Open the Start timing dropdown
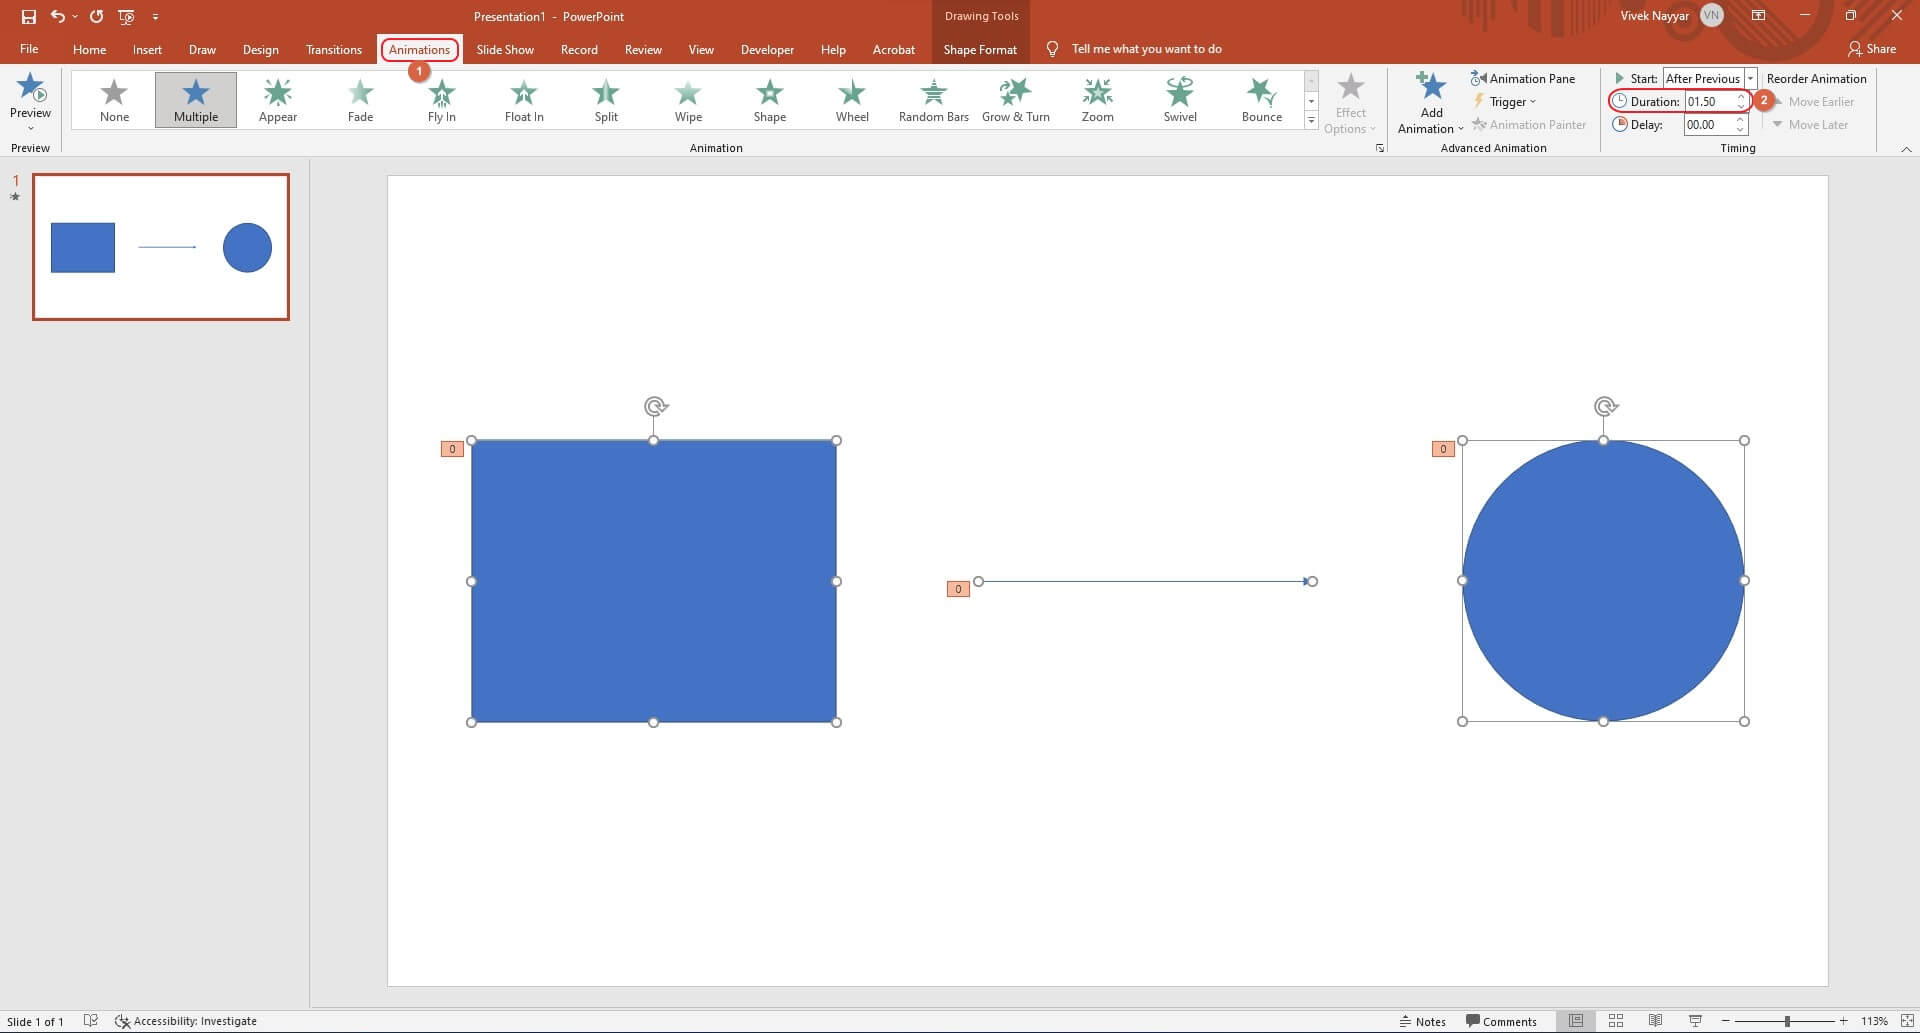Viewport: 1920px width, 1033px height. [x=1750, y=78]
